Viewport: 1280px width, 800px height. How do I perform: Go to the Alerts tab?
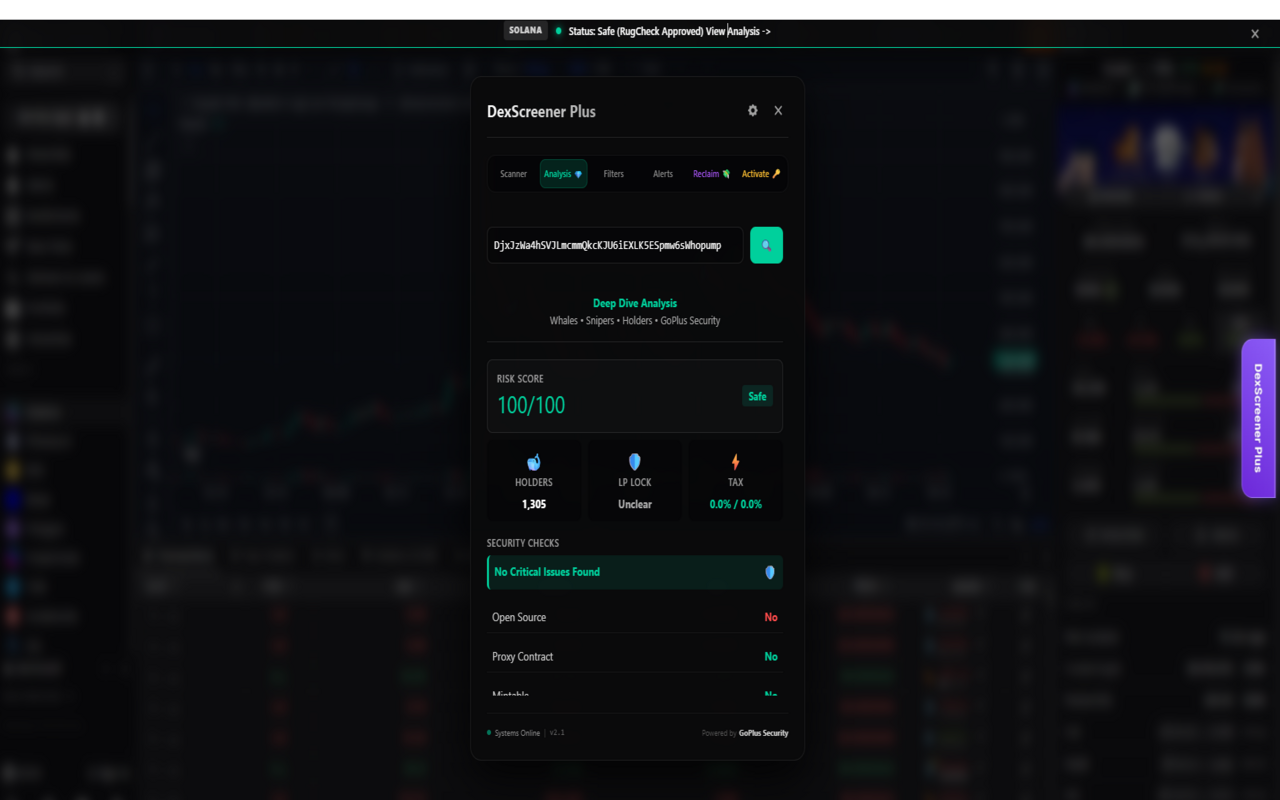[663, 174]
